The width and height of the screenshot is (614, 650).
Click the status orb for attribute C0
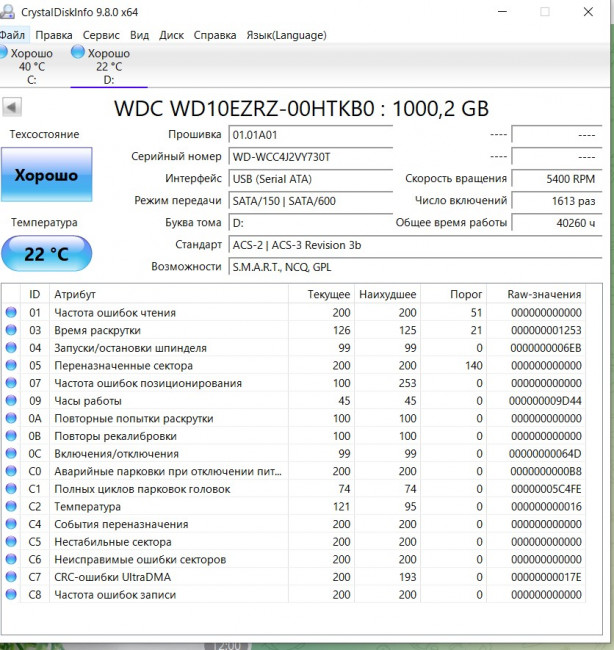pyautogui.click(x=11, y=471)
